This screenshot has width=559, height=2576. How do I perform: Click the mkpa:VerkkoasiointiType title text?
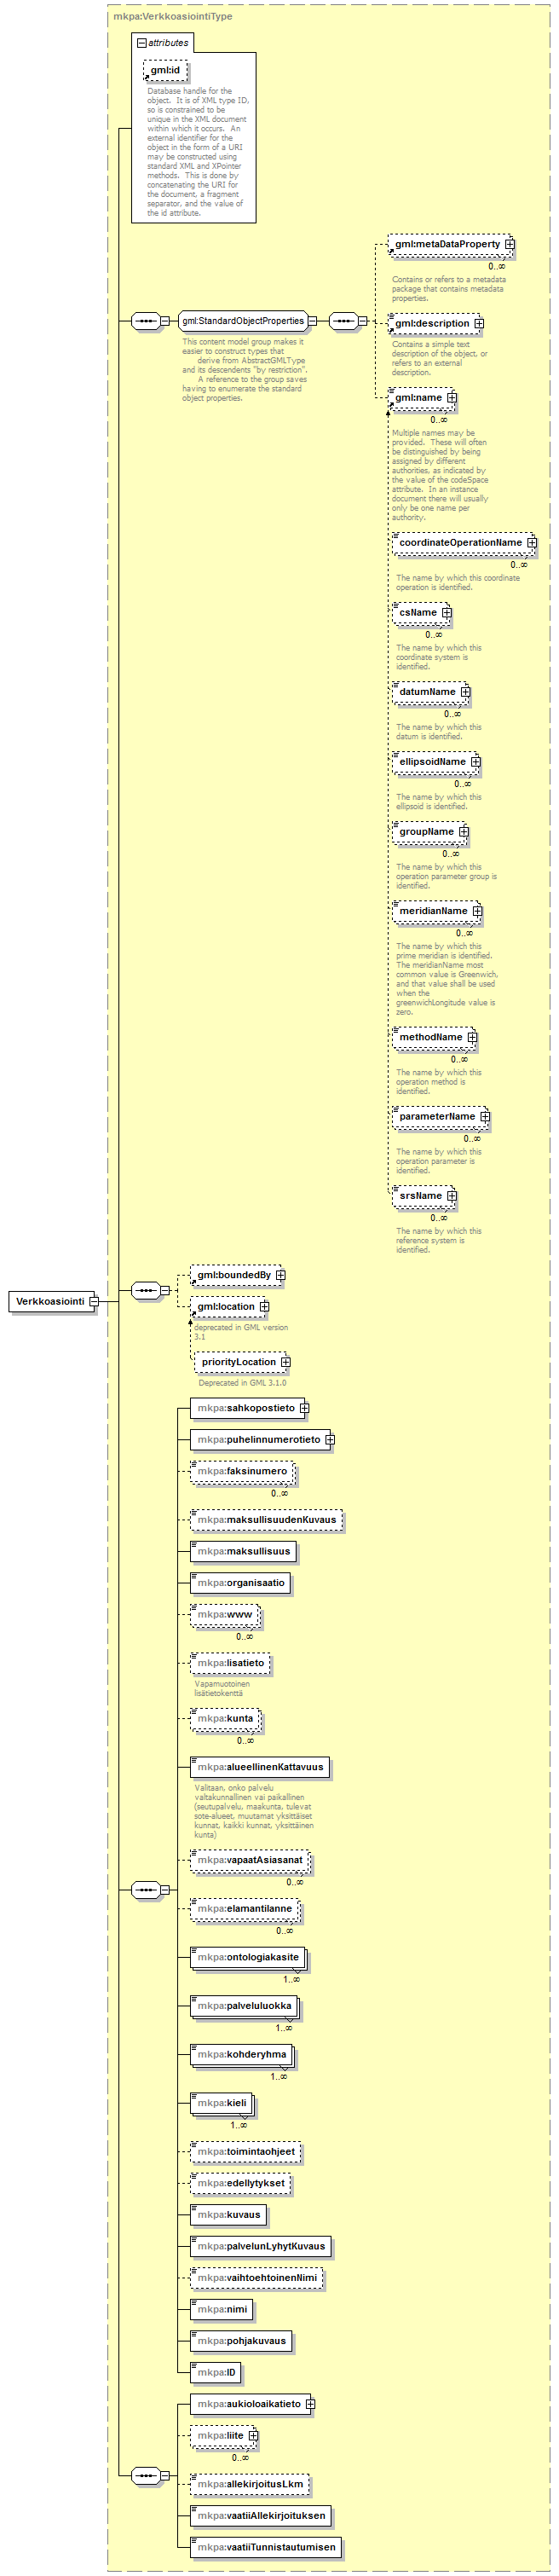(173, 16)
